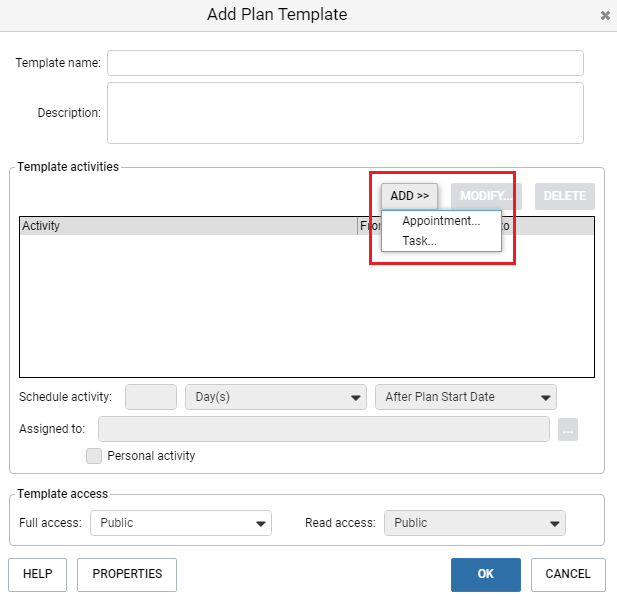Click the Template name input field
Image resolution: width=617 pixels, height=600 pixels.
[345, 63]
